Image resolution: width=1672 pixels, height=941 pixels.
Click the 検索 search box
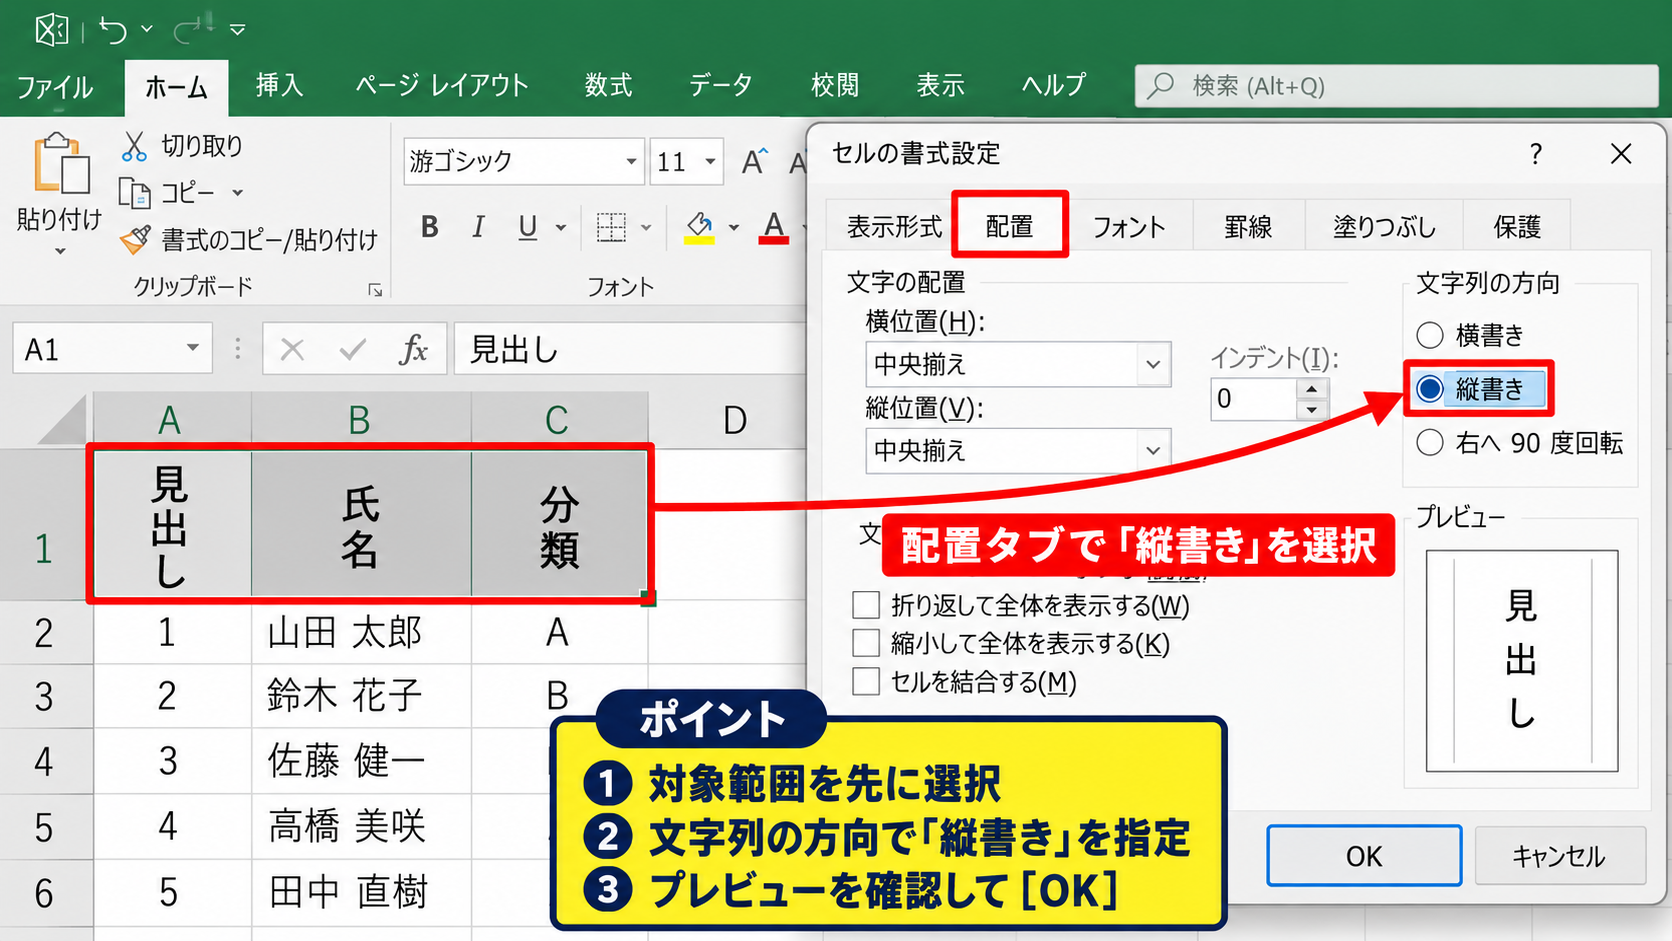pyautogui.click(x=1396, y=86)
